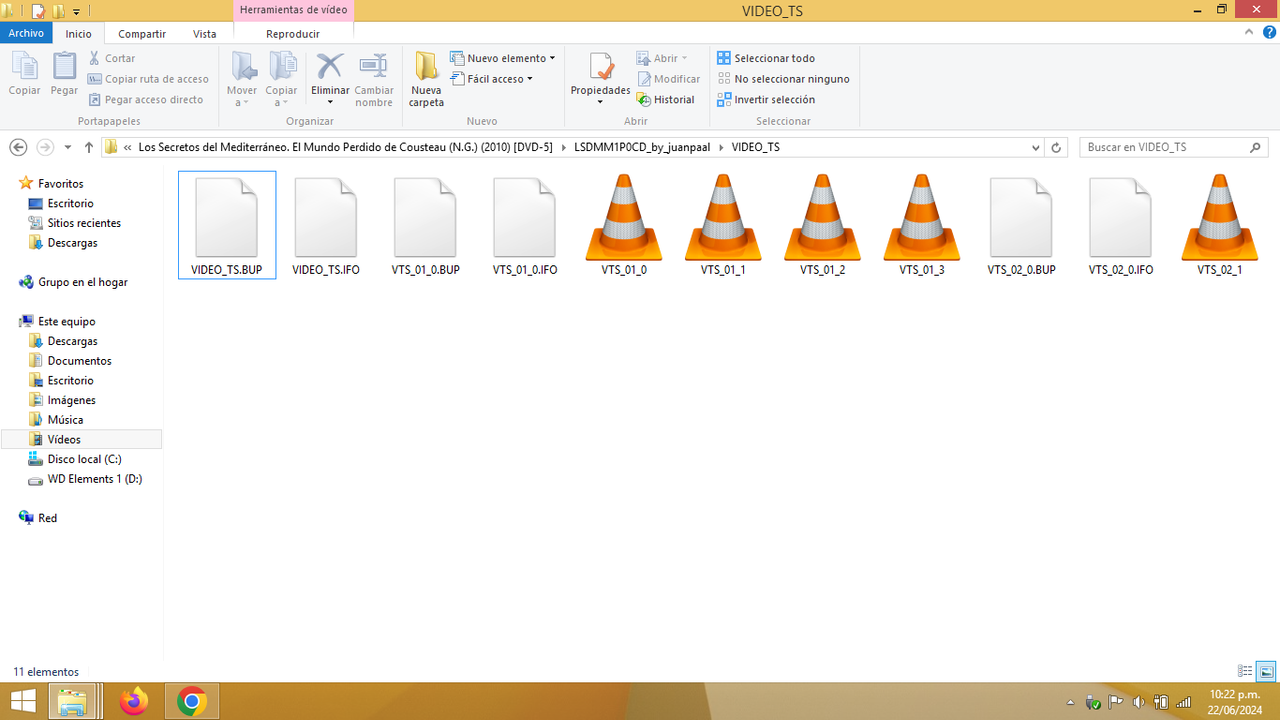Open recent locations dropdown arrow
This screenshot has height=720, width=1280.
pyautogui.click(x=68, y=147)
